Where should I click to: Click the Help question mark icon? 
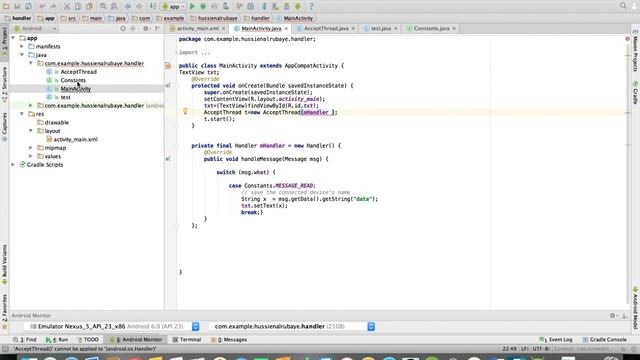click(311, 6)
